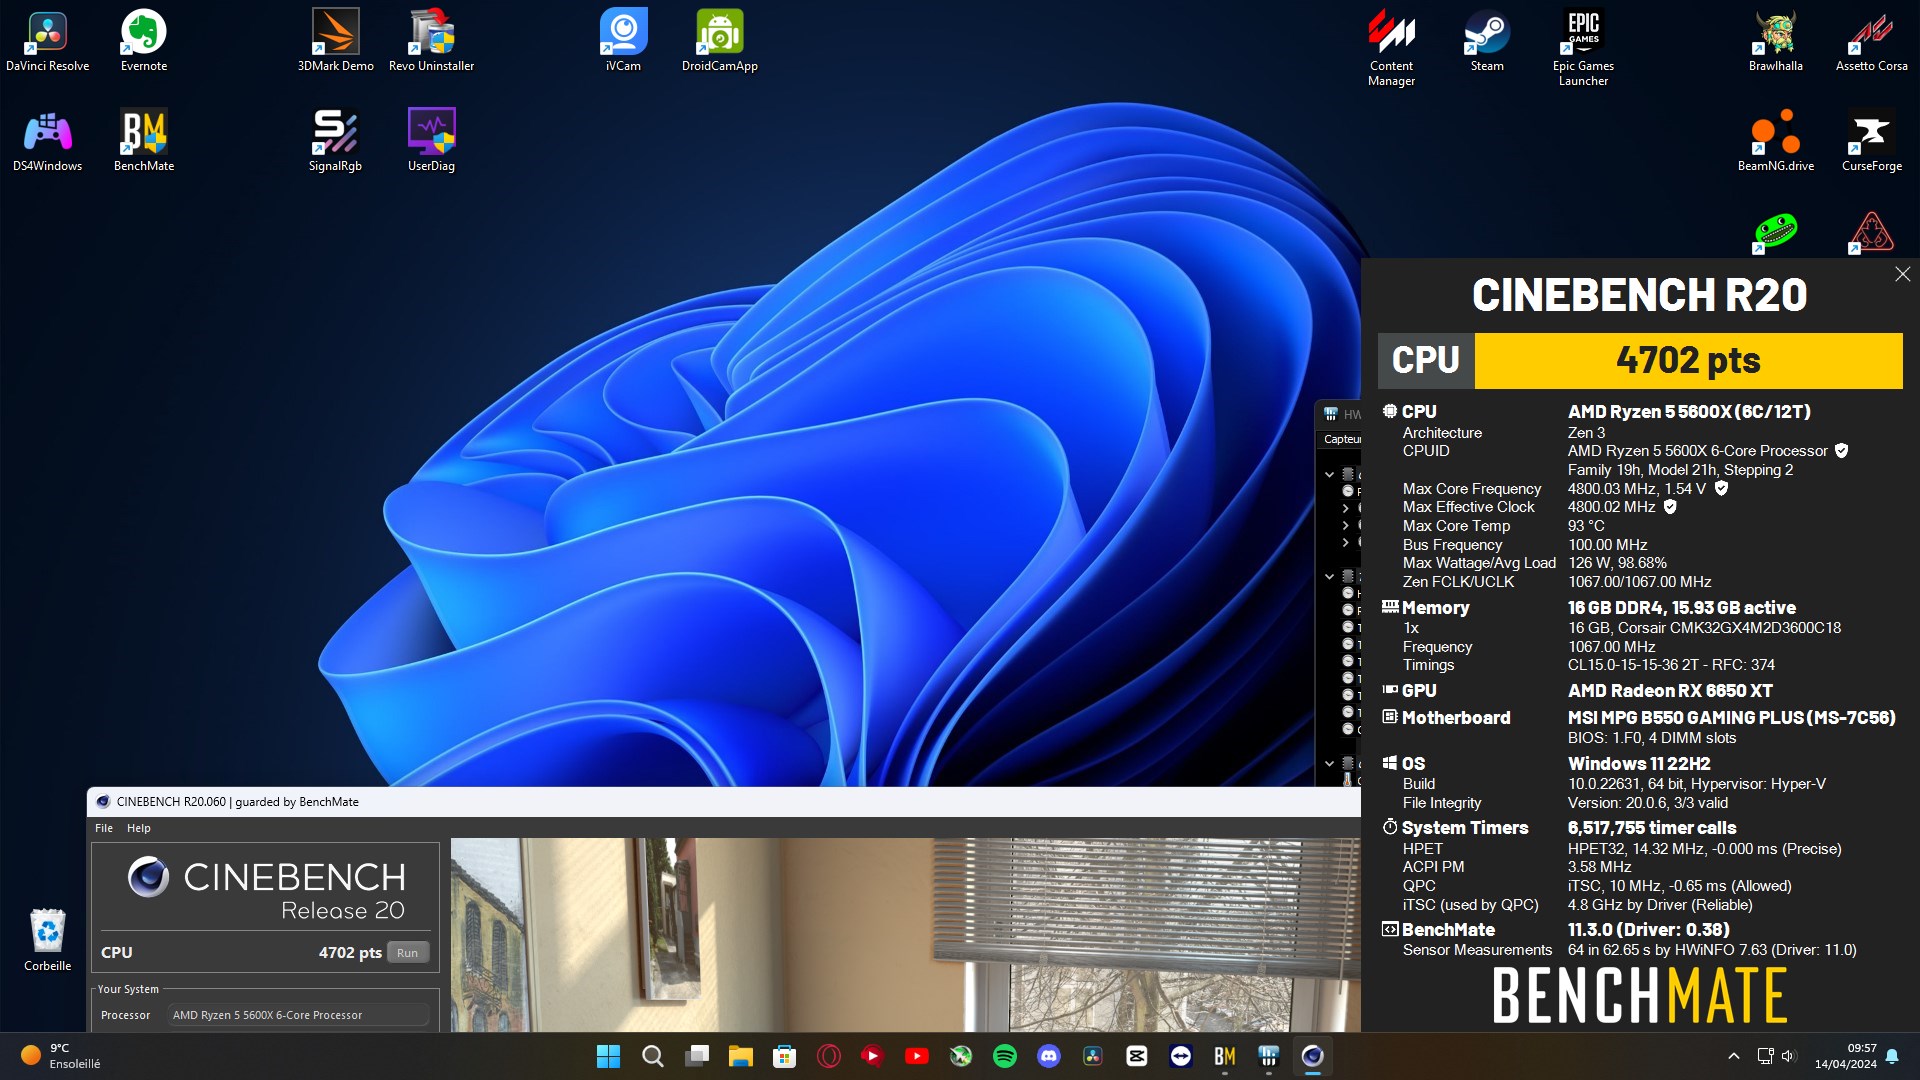This screenshot has width=1920, height=1080.
Task: Open the Epic Games Launcher desktop icon
Action: [1583, 48]
